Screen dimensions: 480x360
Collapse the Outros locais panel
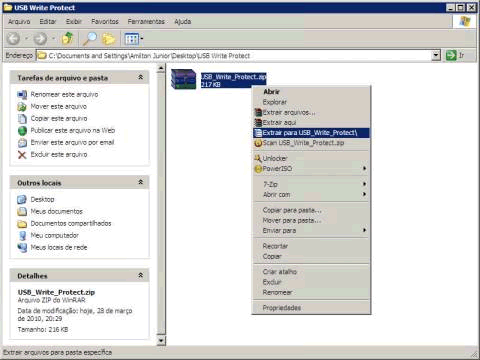coord(141,182)
